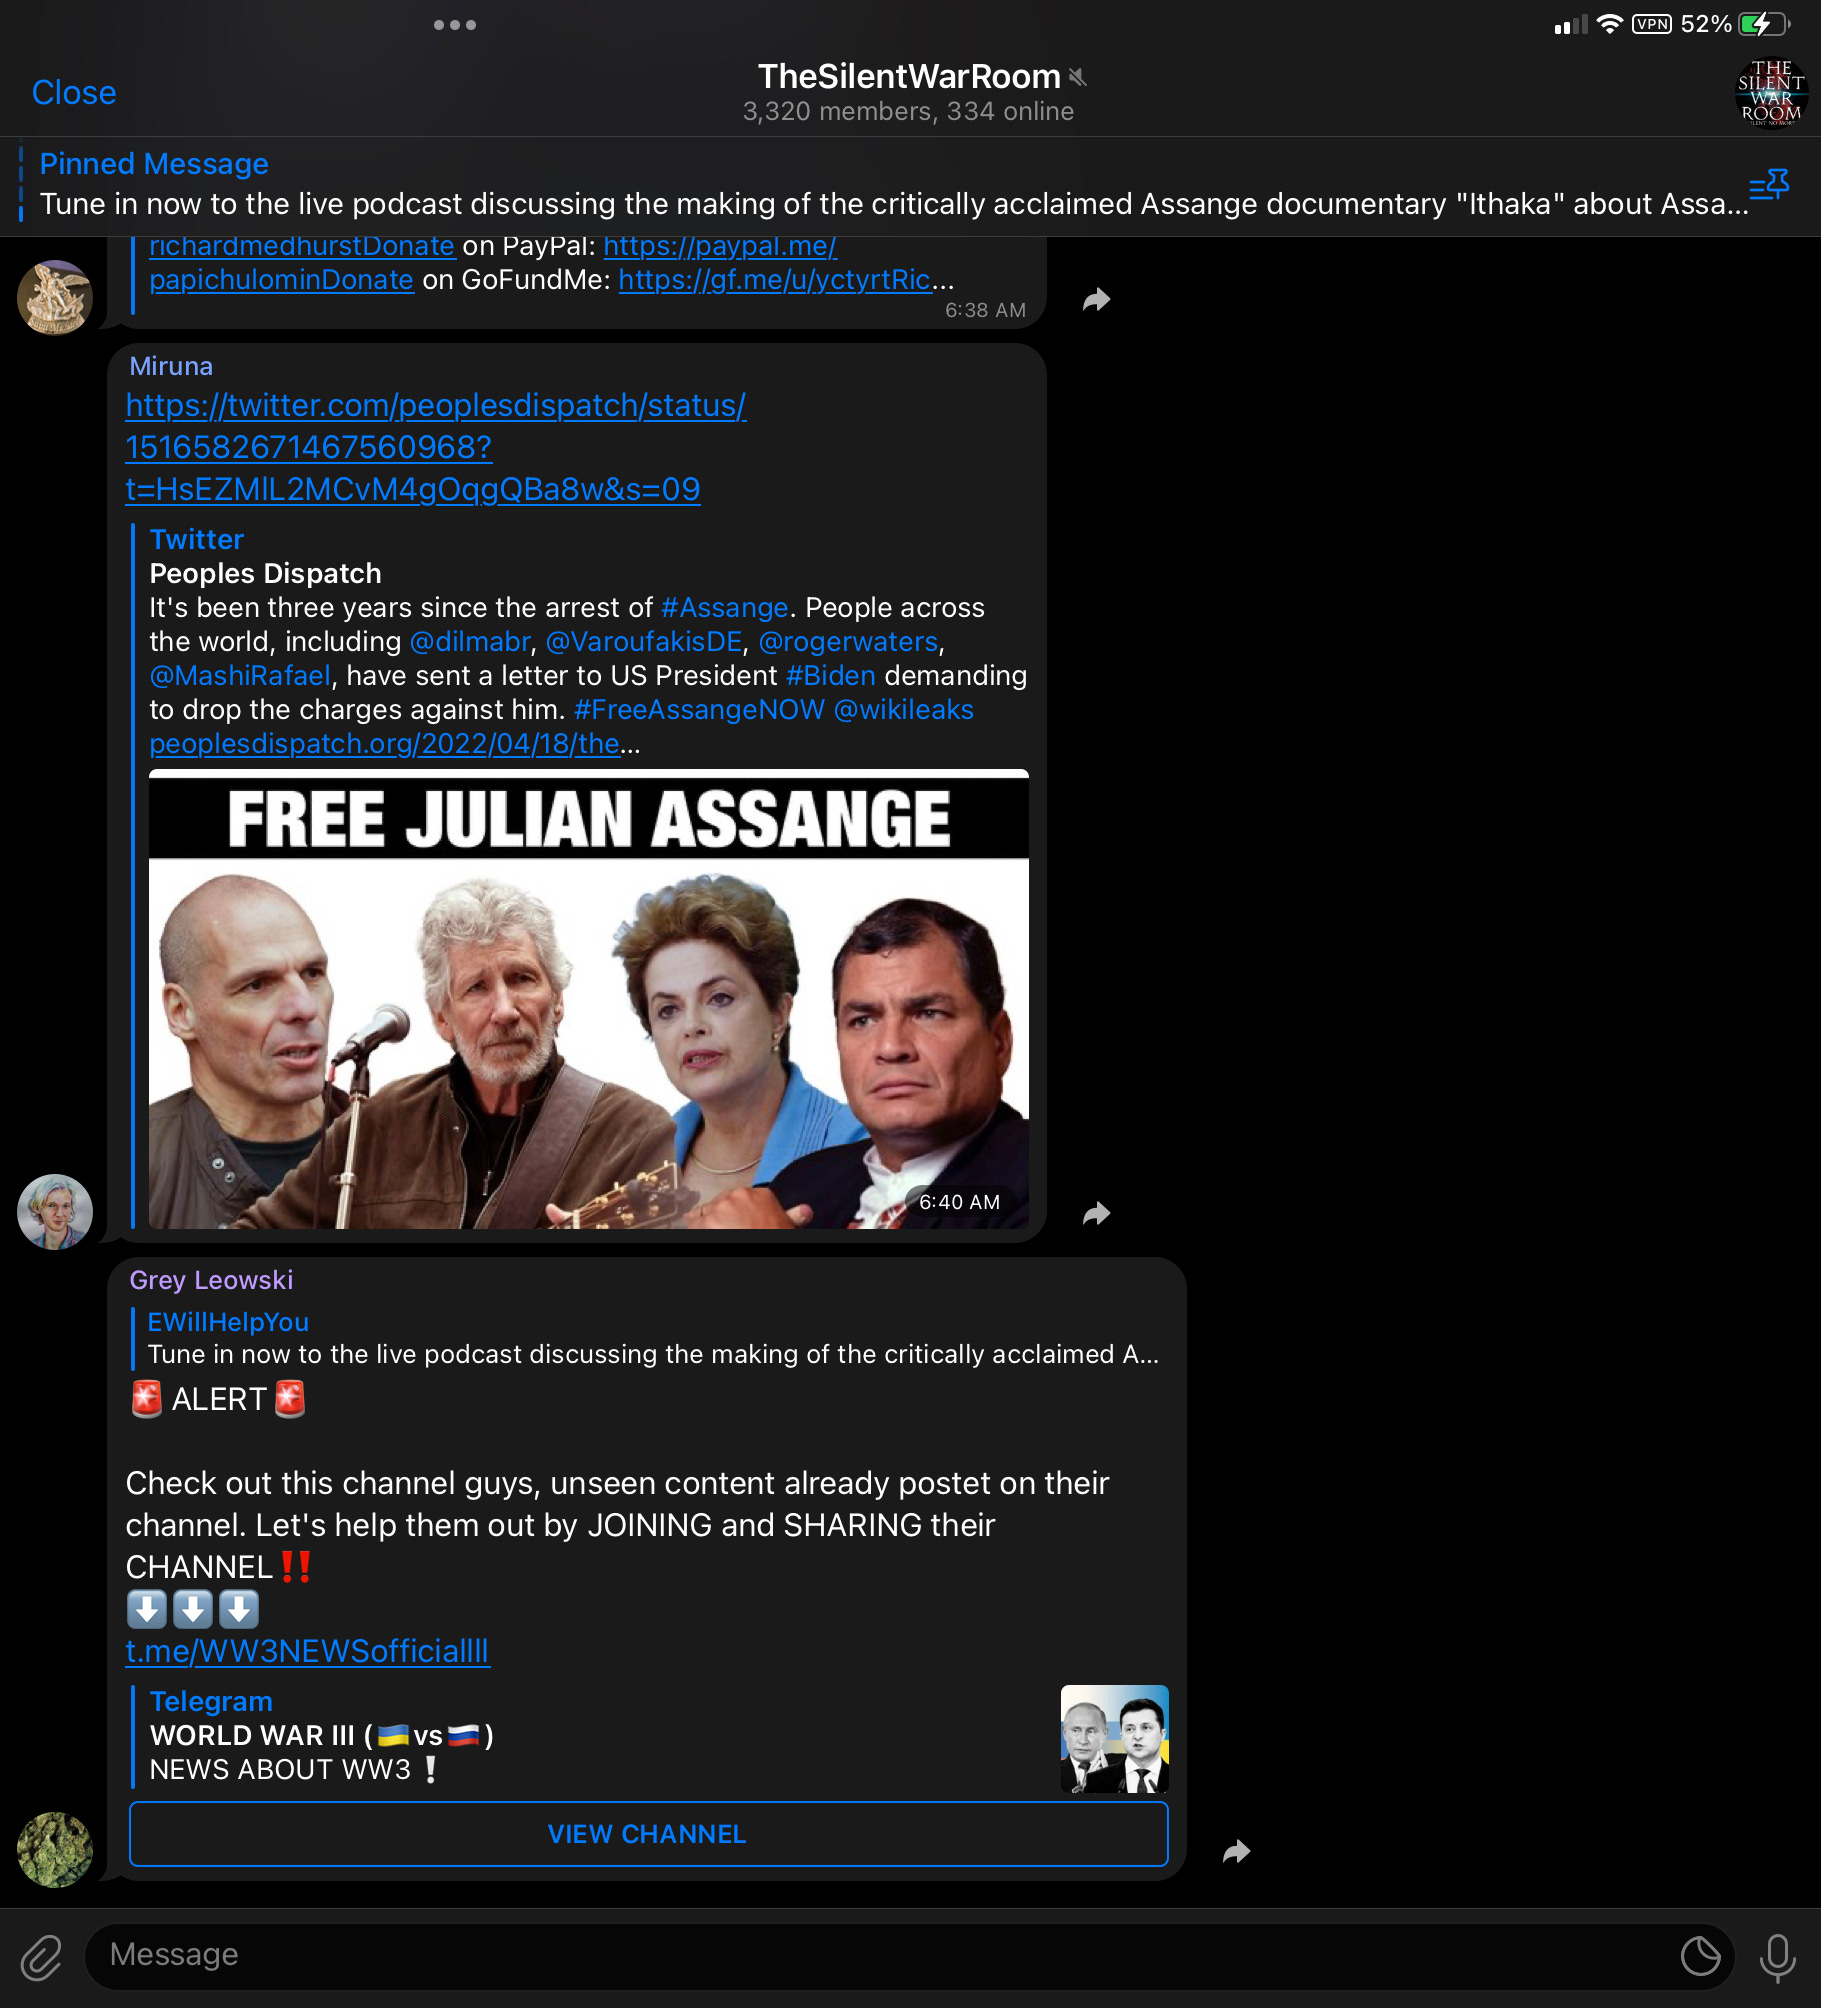Tap the @dilmabr mention
Viewport: 1821px width, 2008px height.
tap(470, 642)
